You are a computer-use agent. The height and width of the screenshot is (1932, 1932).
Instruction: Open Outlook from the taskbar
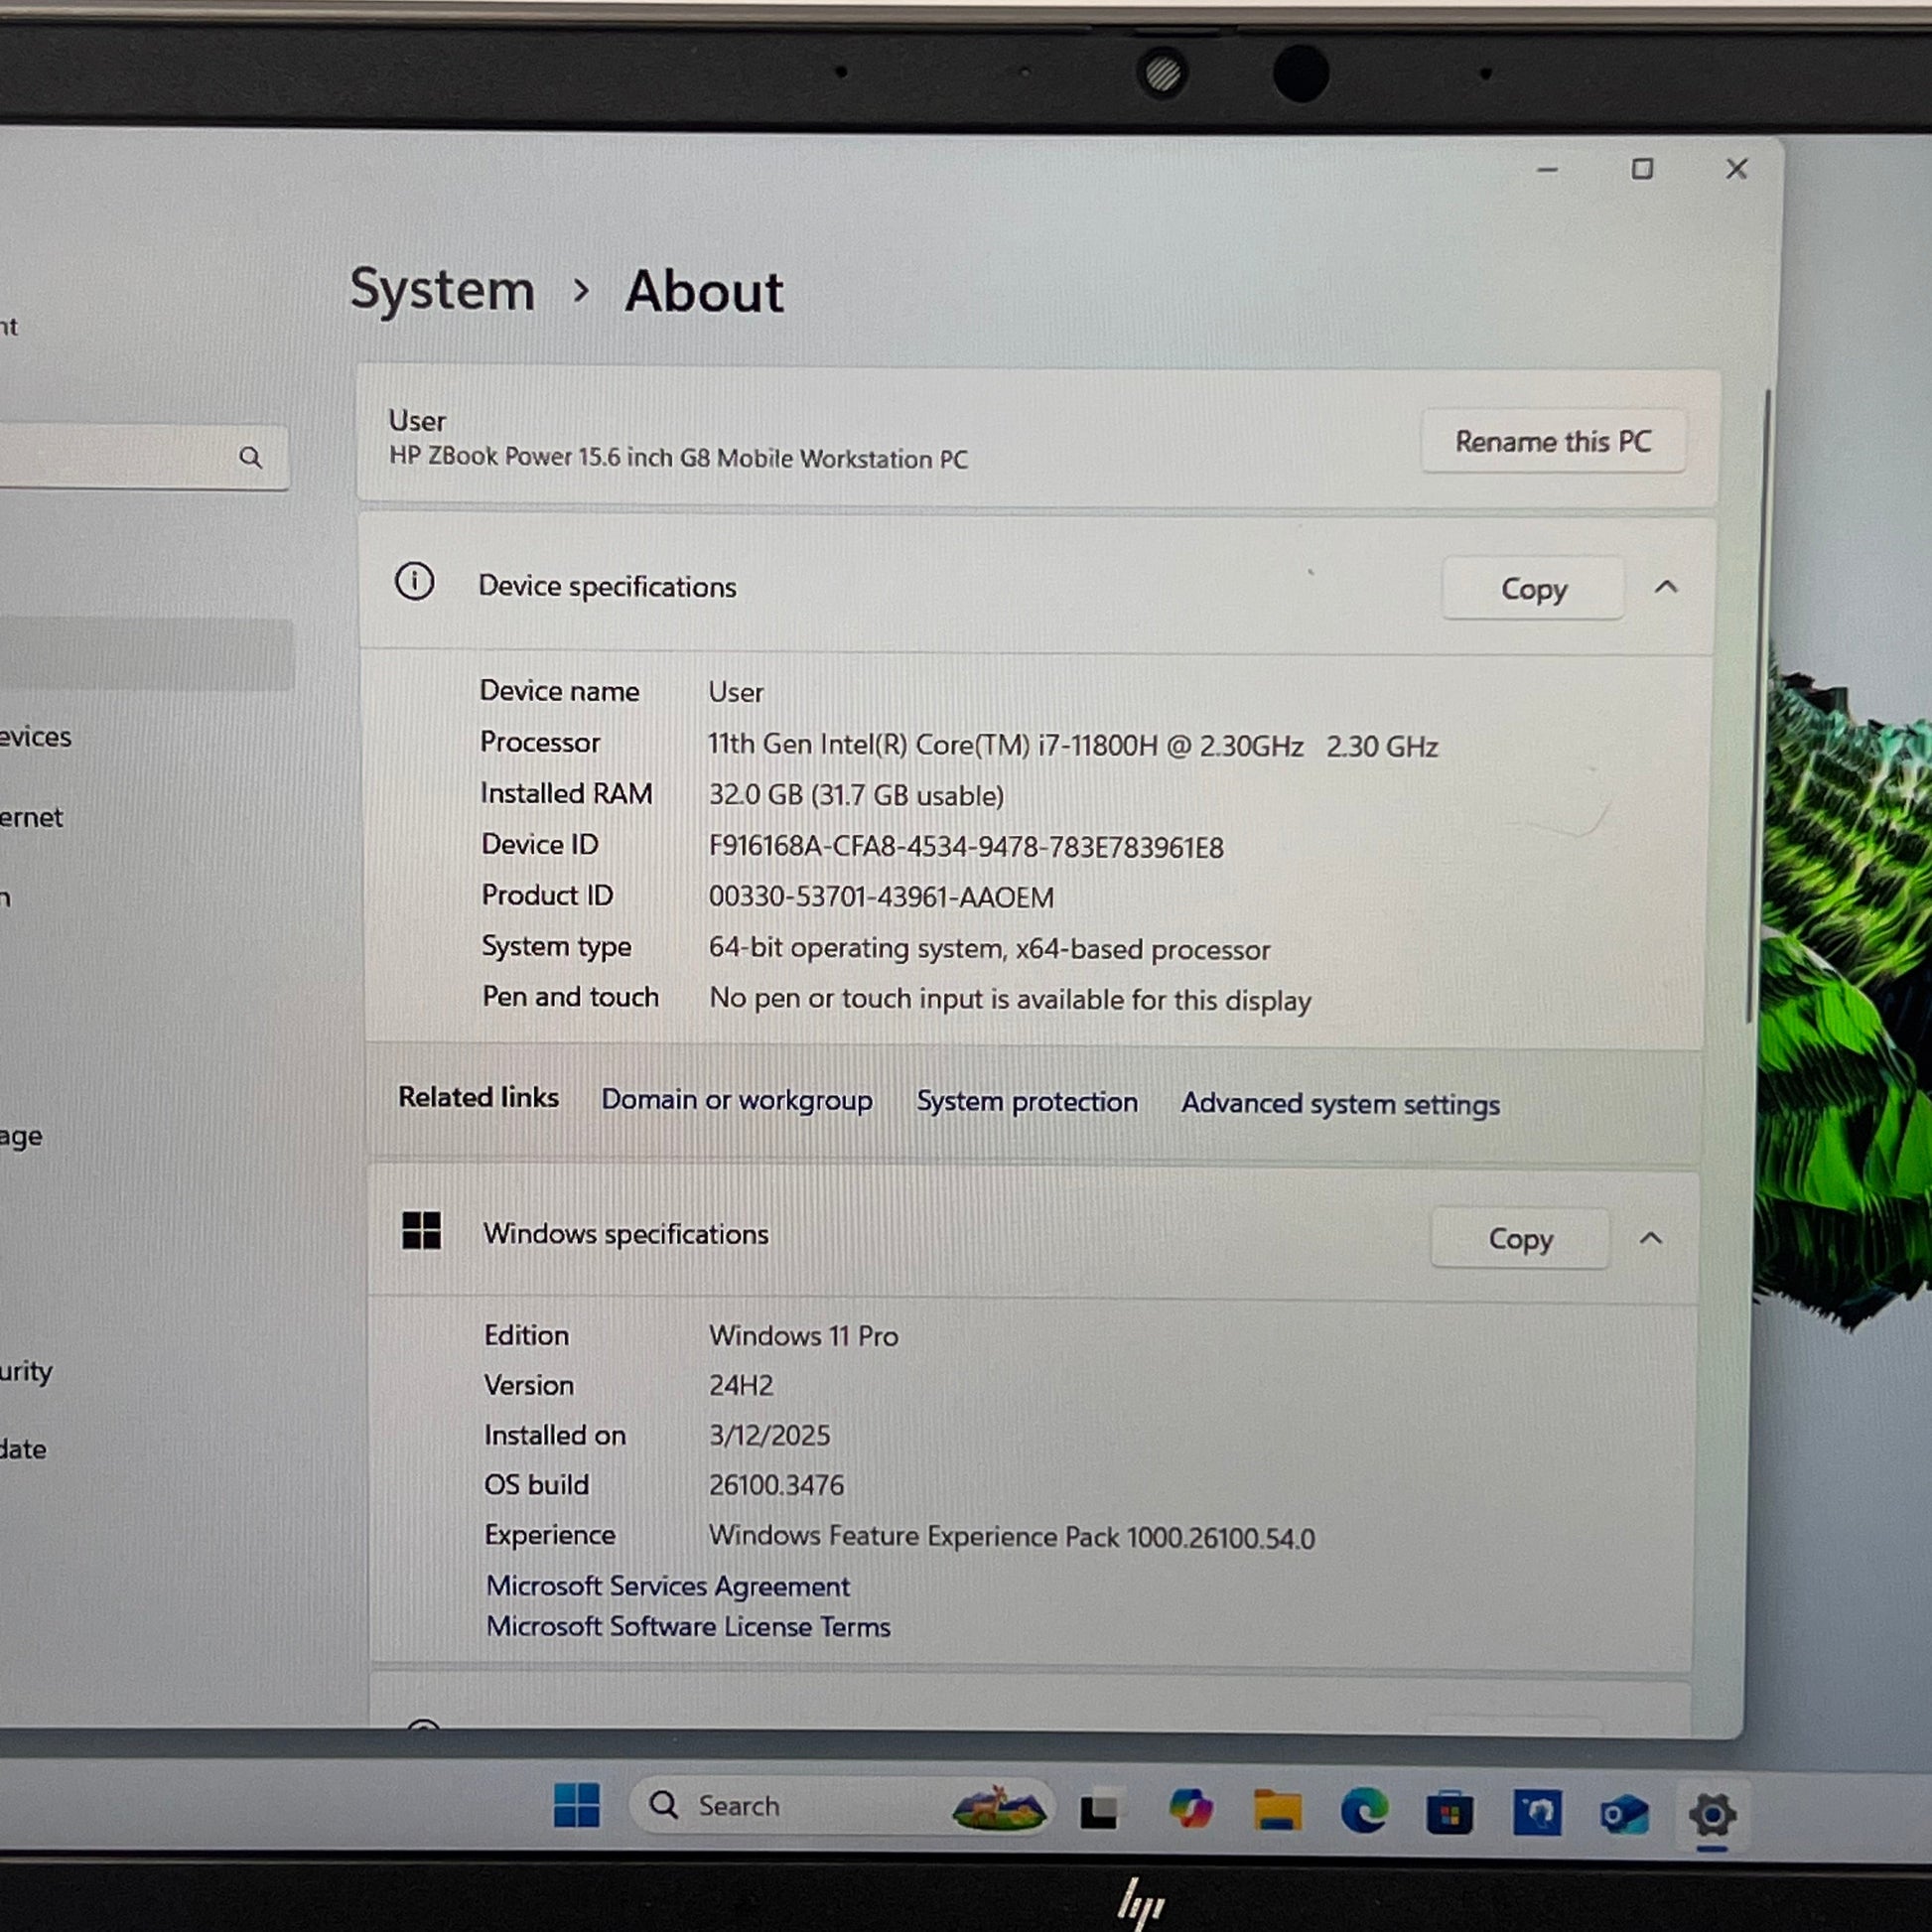tap(1624, 1814)
